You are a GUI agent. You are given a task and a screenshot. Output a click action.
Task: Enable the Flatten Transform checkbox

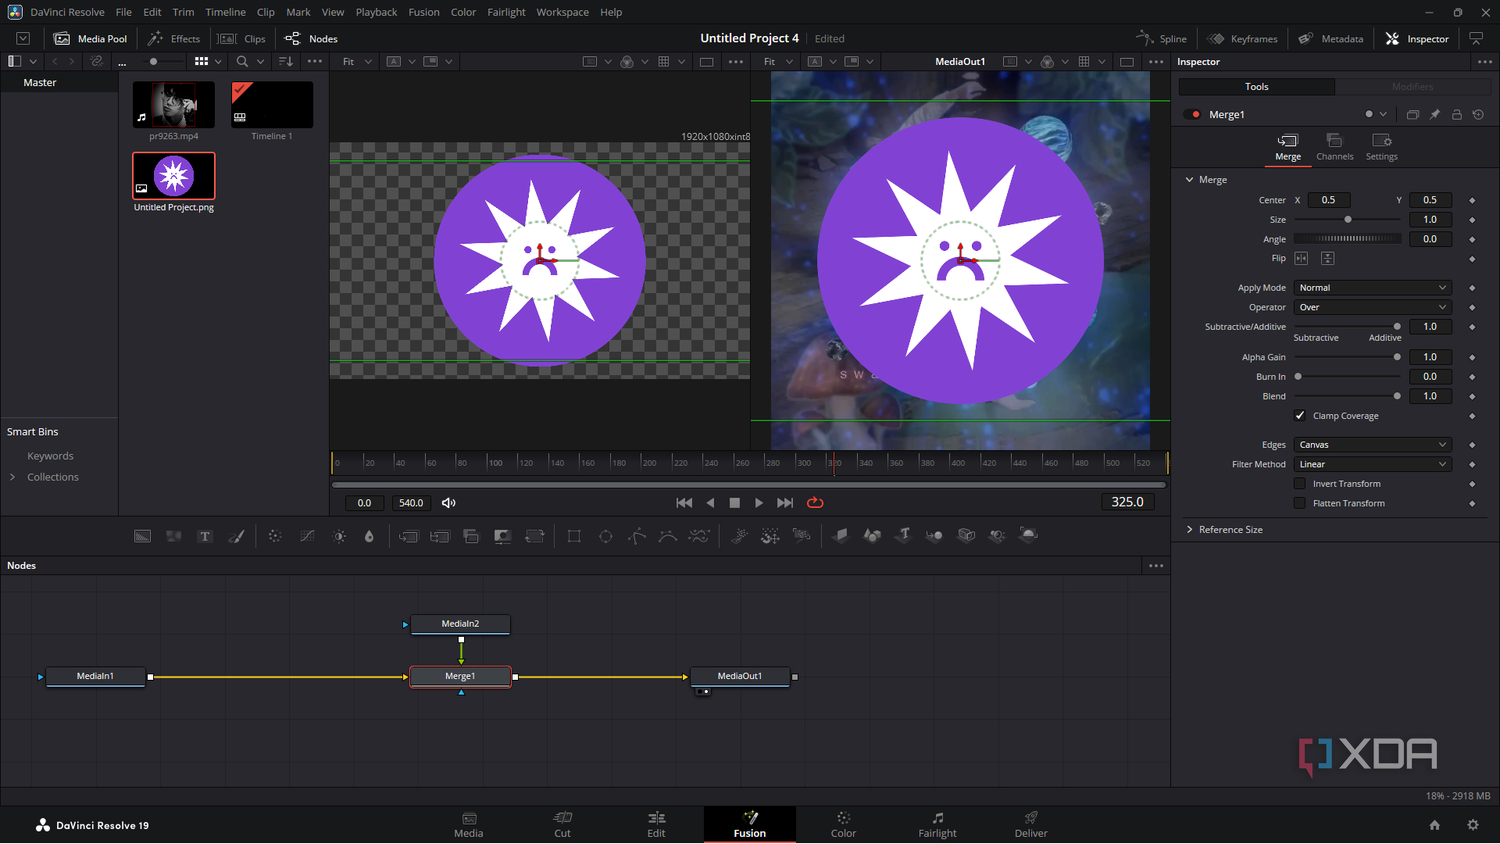(1300, 503)
